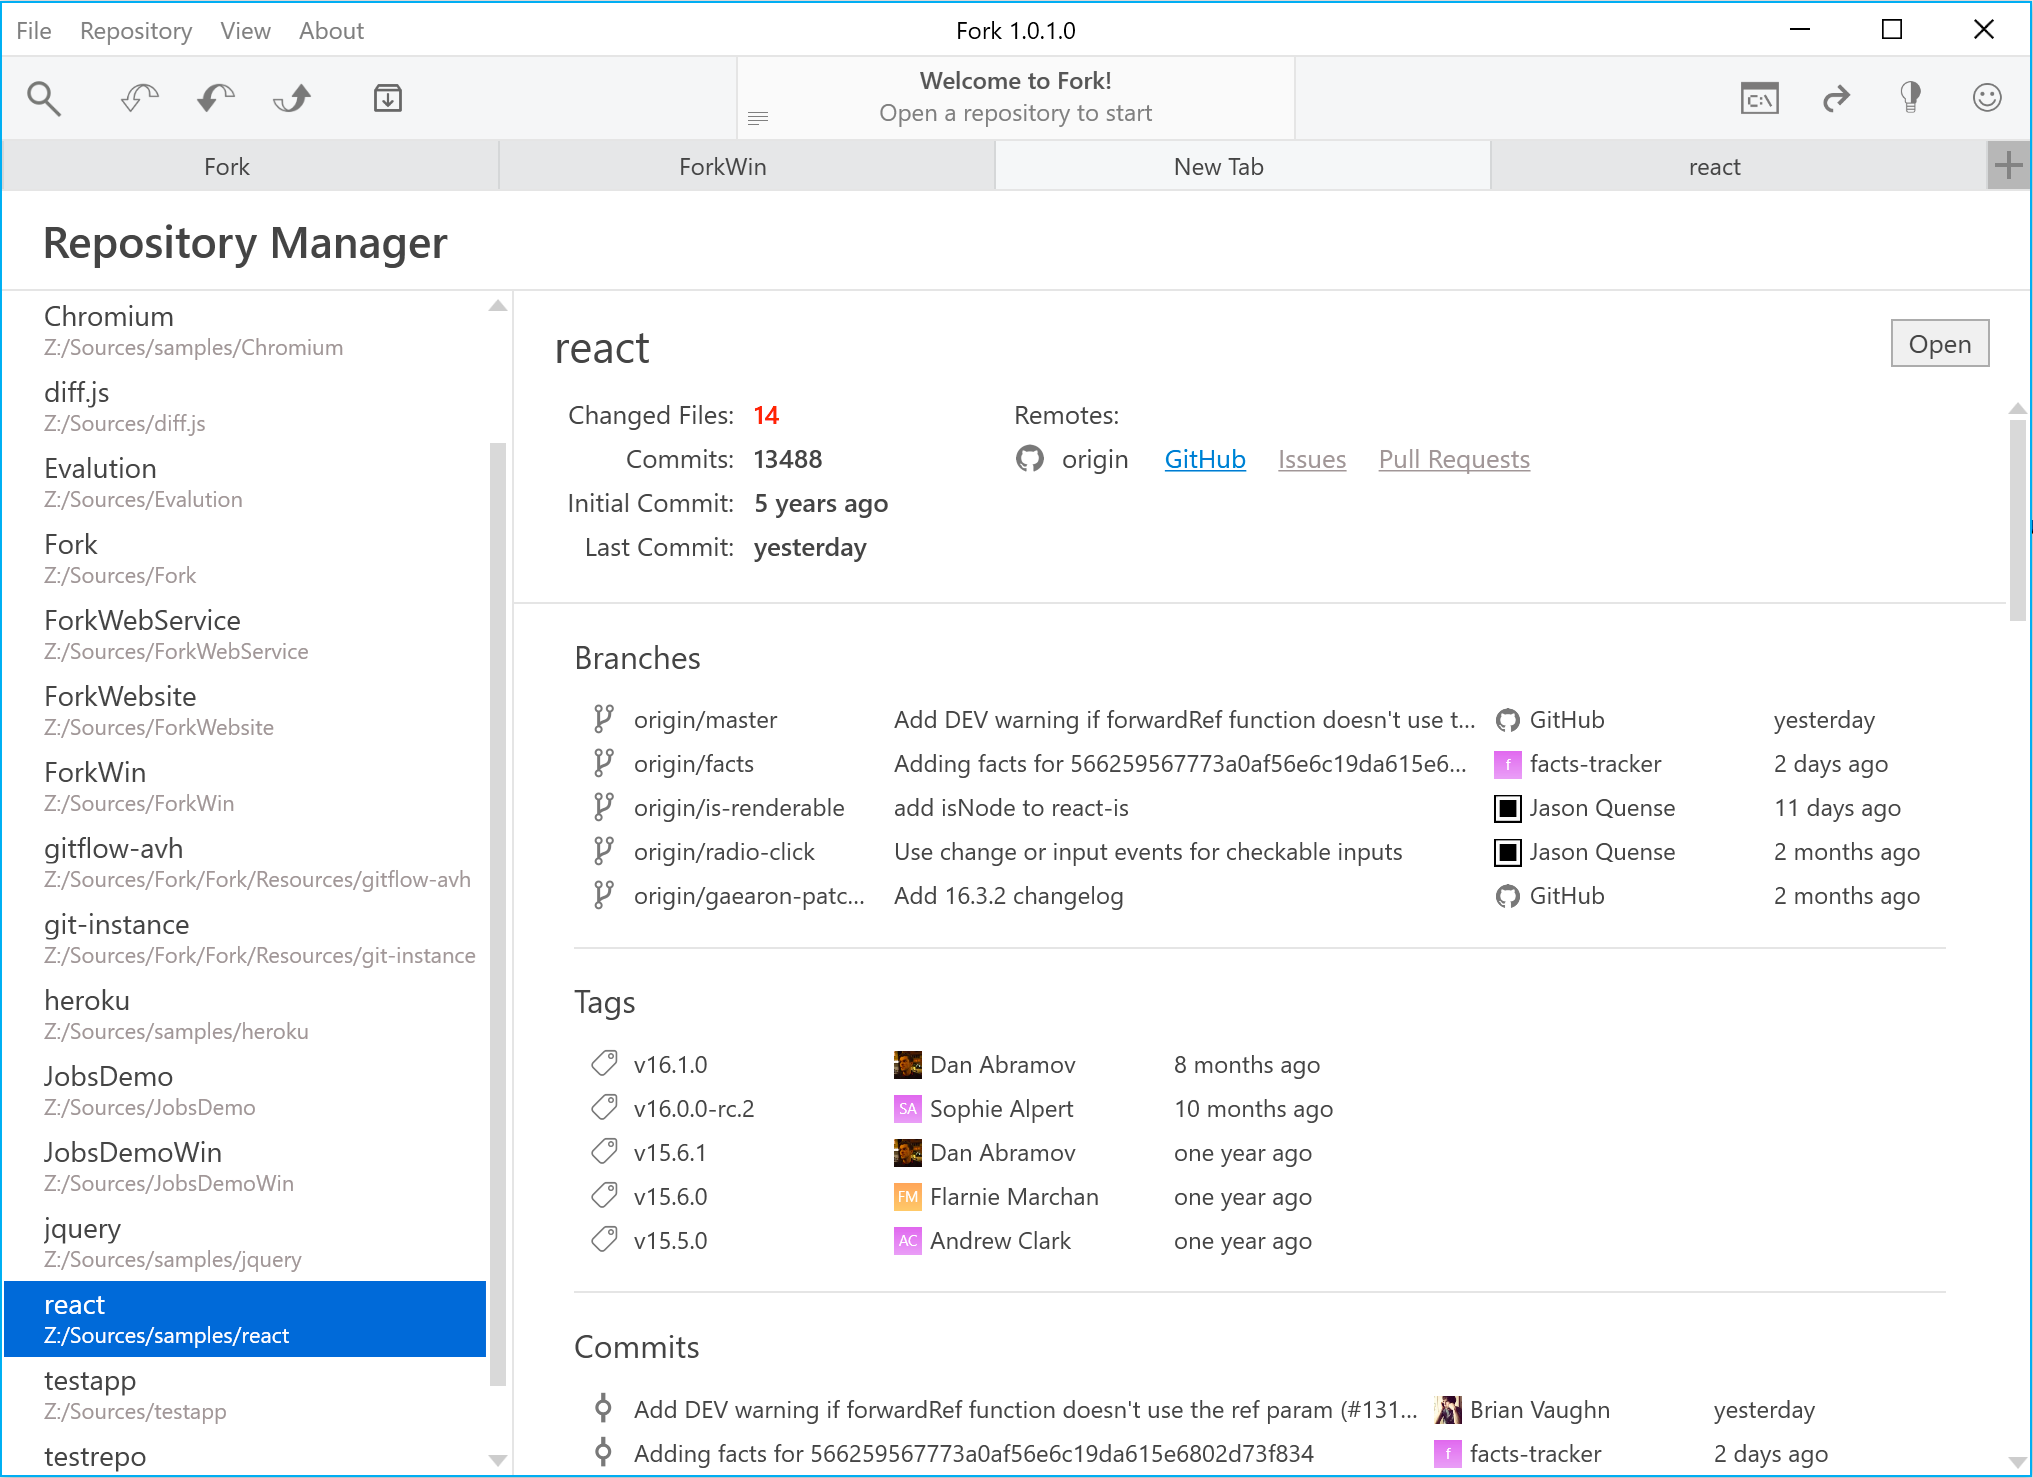Click the Push toolbar icon
2033x1478 pixels.
point(292,98)
